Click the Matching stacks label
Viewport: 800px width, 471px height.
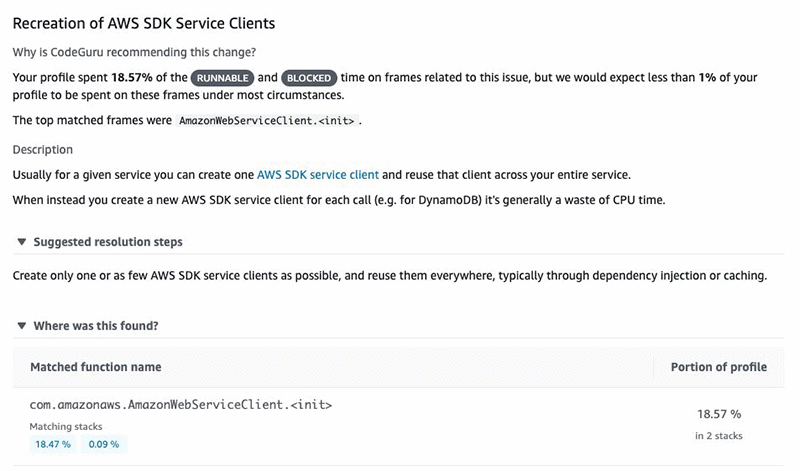tap(66, 427)
